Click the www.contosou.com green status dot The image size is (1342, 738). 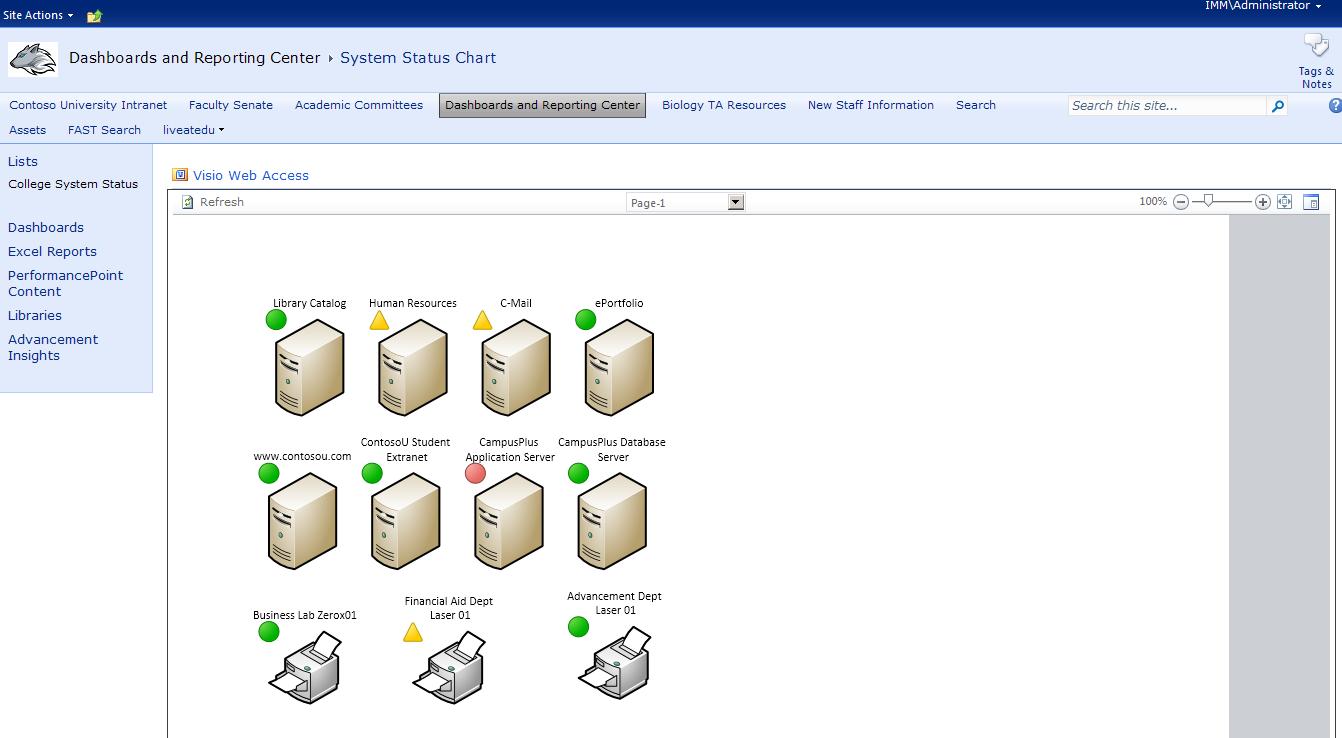[x=269, y=473]
